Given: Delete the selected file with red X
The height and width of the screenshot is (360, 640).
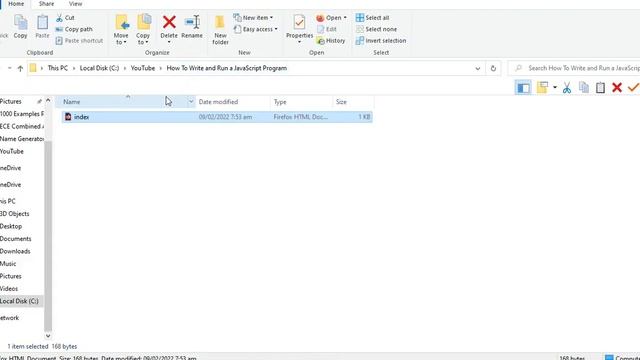Looking at the screenshot, I should (169, 29).
